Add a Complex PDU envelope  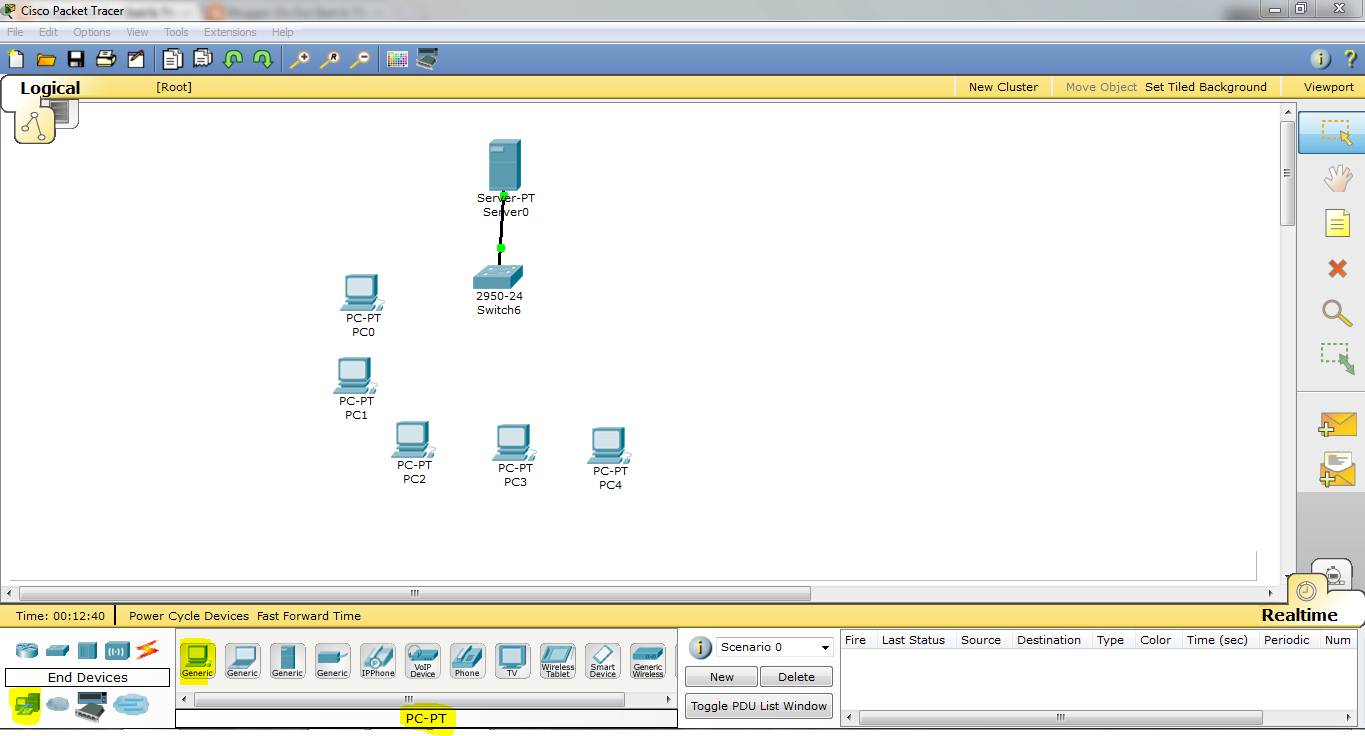click(1337, 469)
